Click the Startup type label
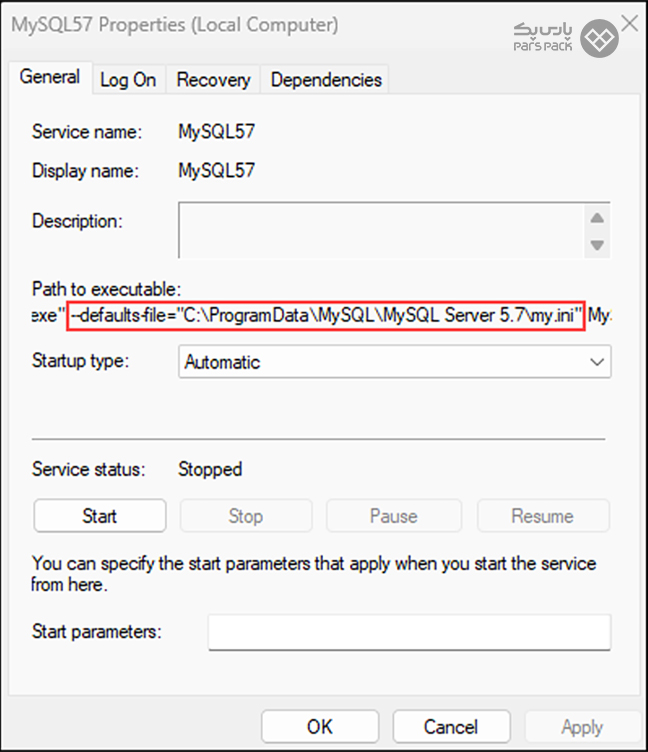648x752 pixels. [x=81, y=361]
